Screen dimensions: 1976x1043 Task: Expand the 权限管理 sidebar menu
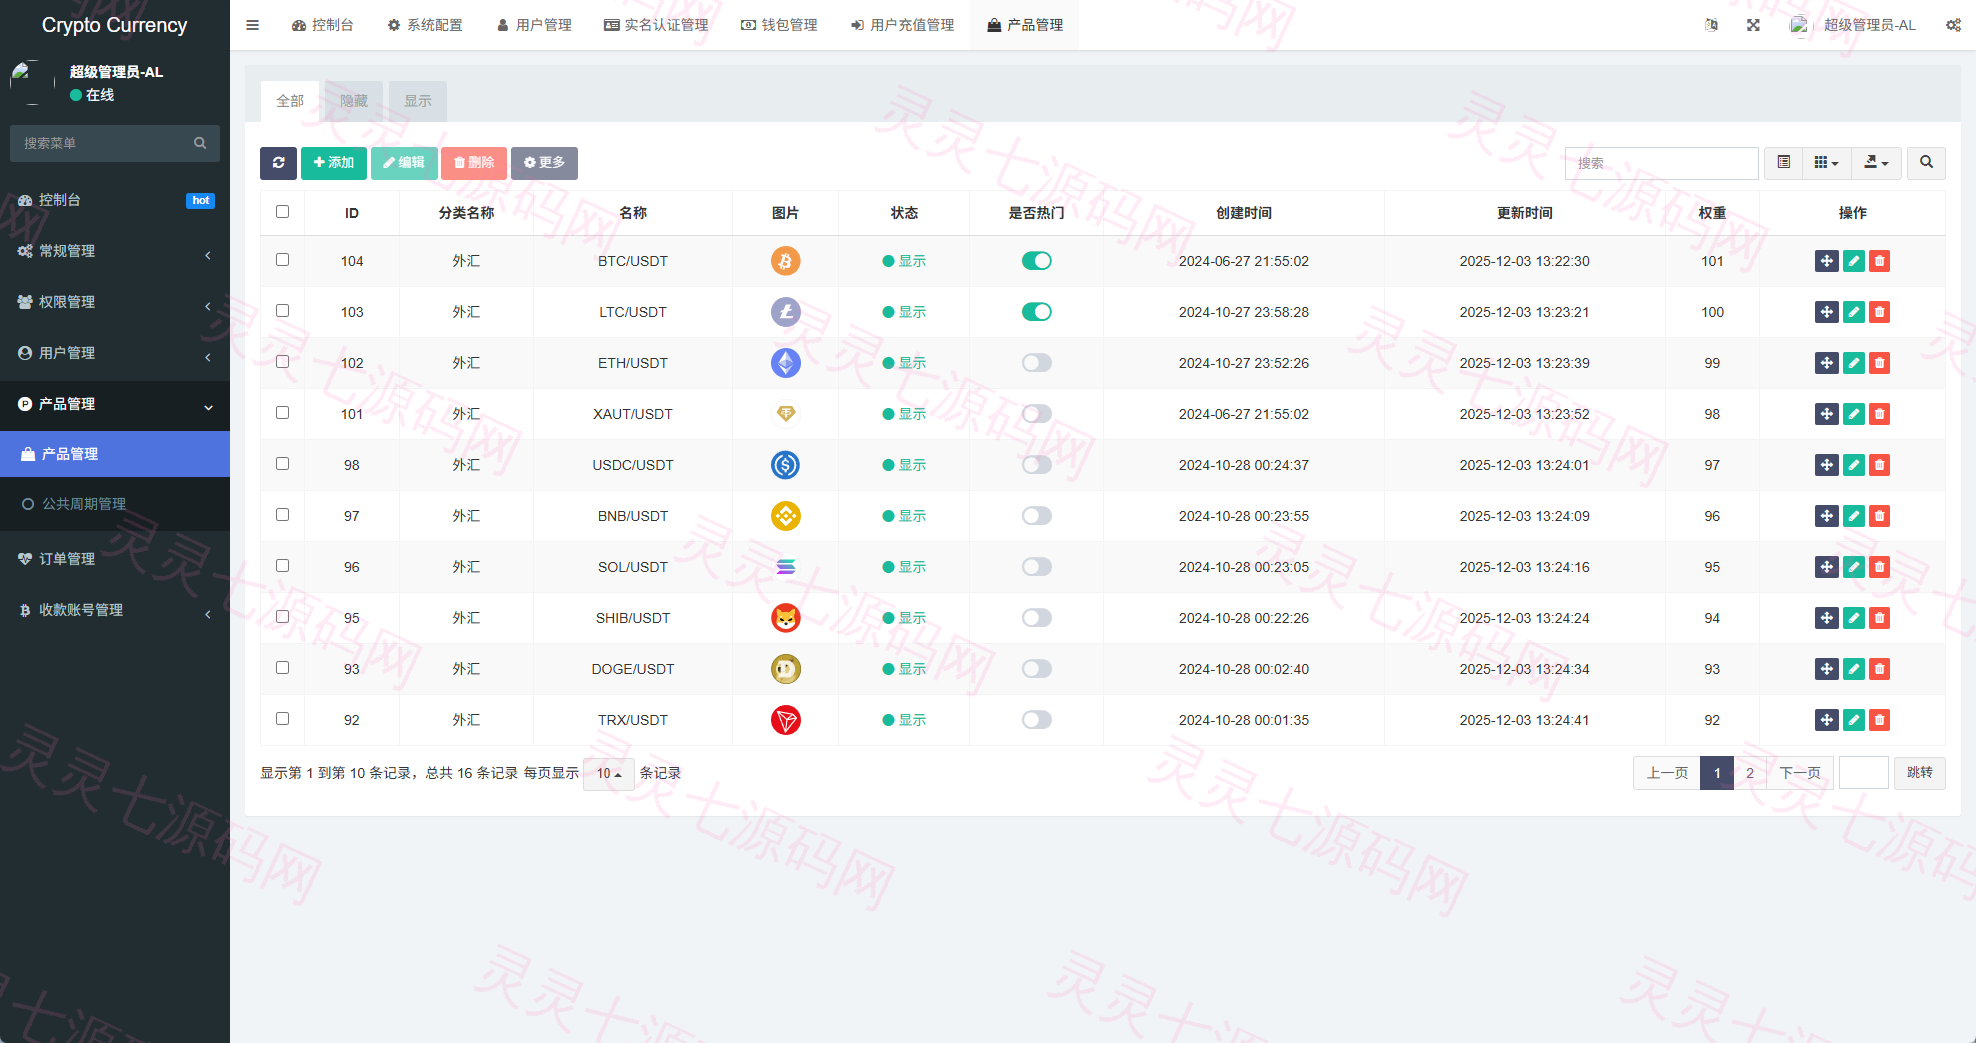(115, 302)
